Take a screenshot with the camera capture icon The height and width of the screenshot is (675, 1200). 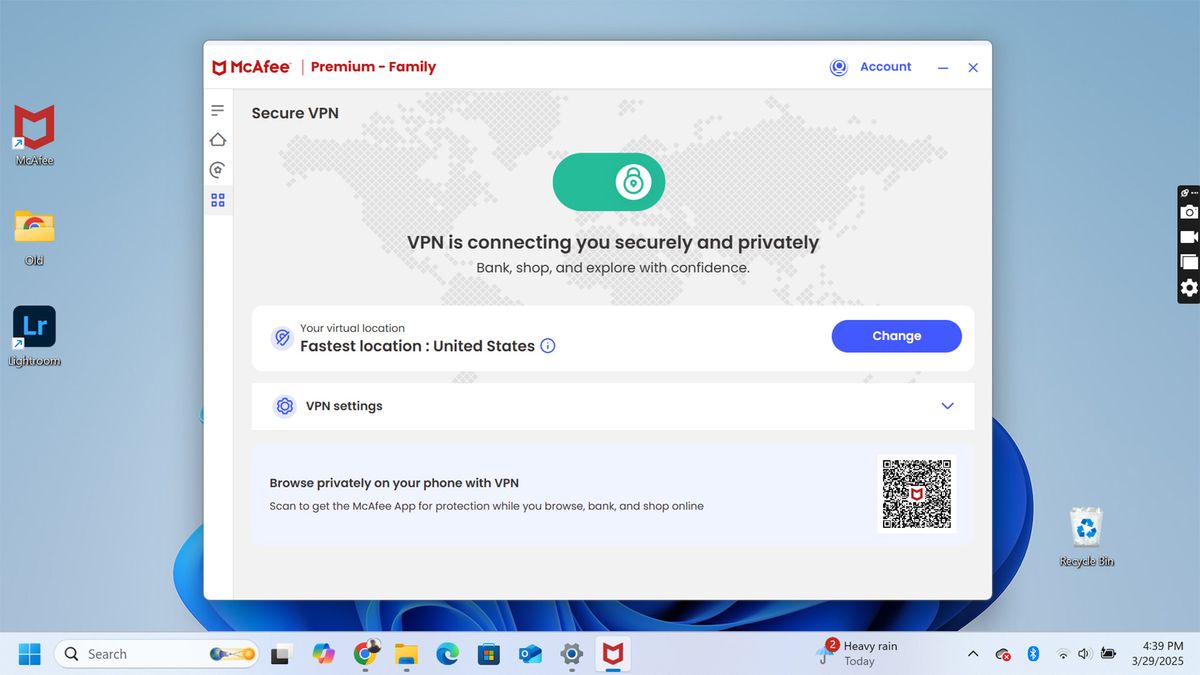(x=1188, y=211)
